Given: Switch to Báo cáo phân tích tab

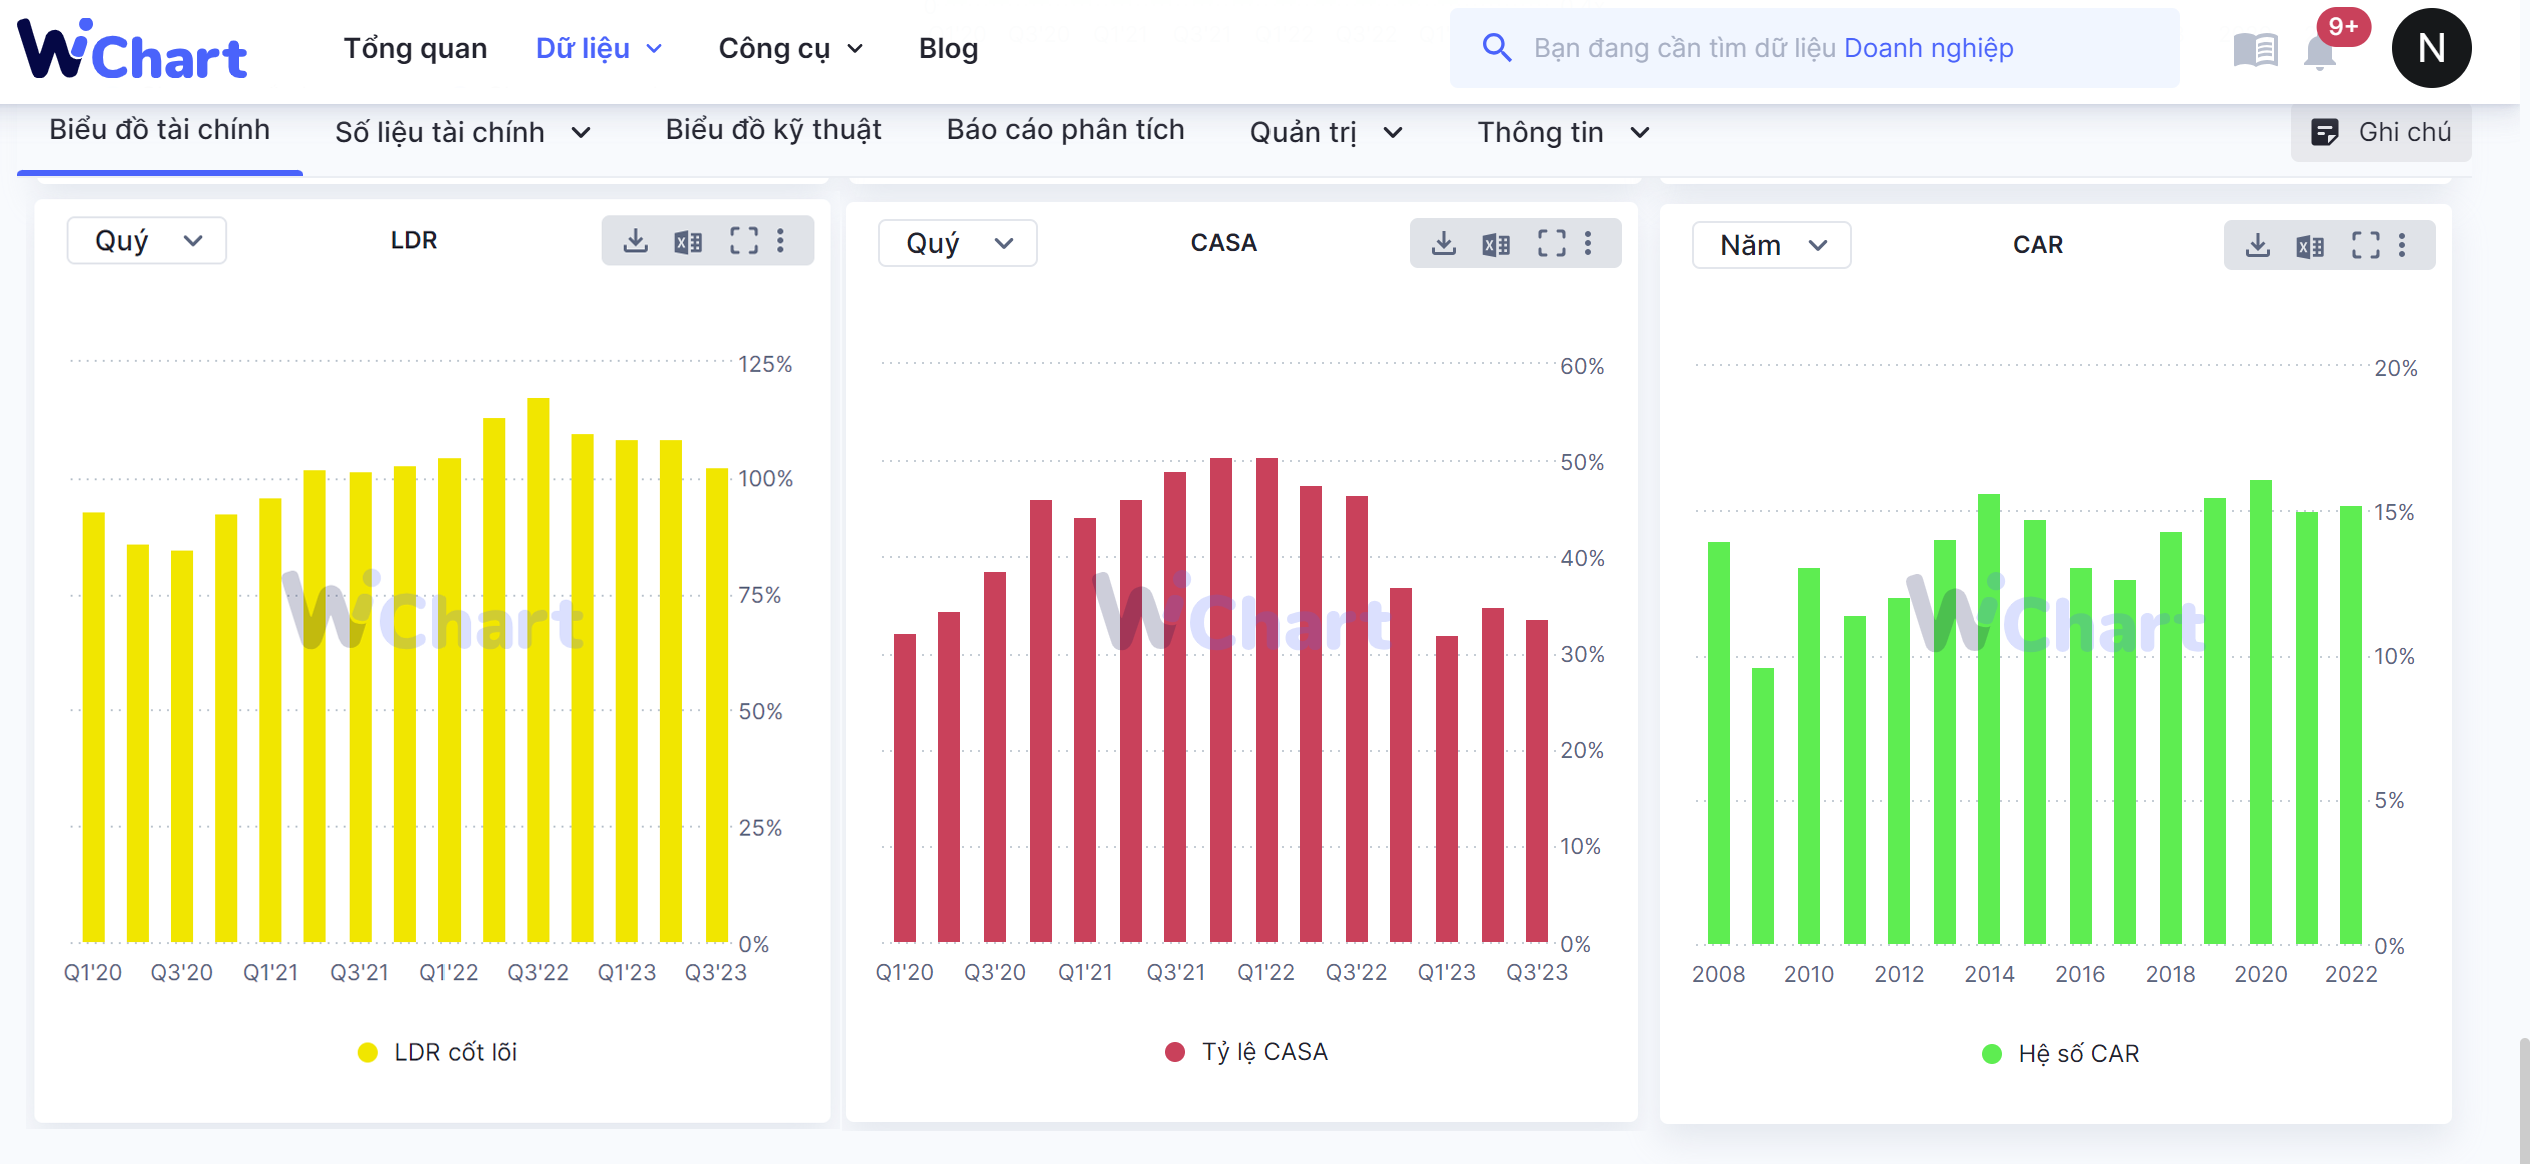Looking at the screenshot, I should coord(1065,130).
